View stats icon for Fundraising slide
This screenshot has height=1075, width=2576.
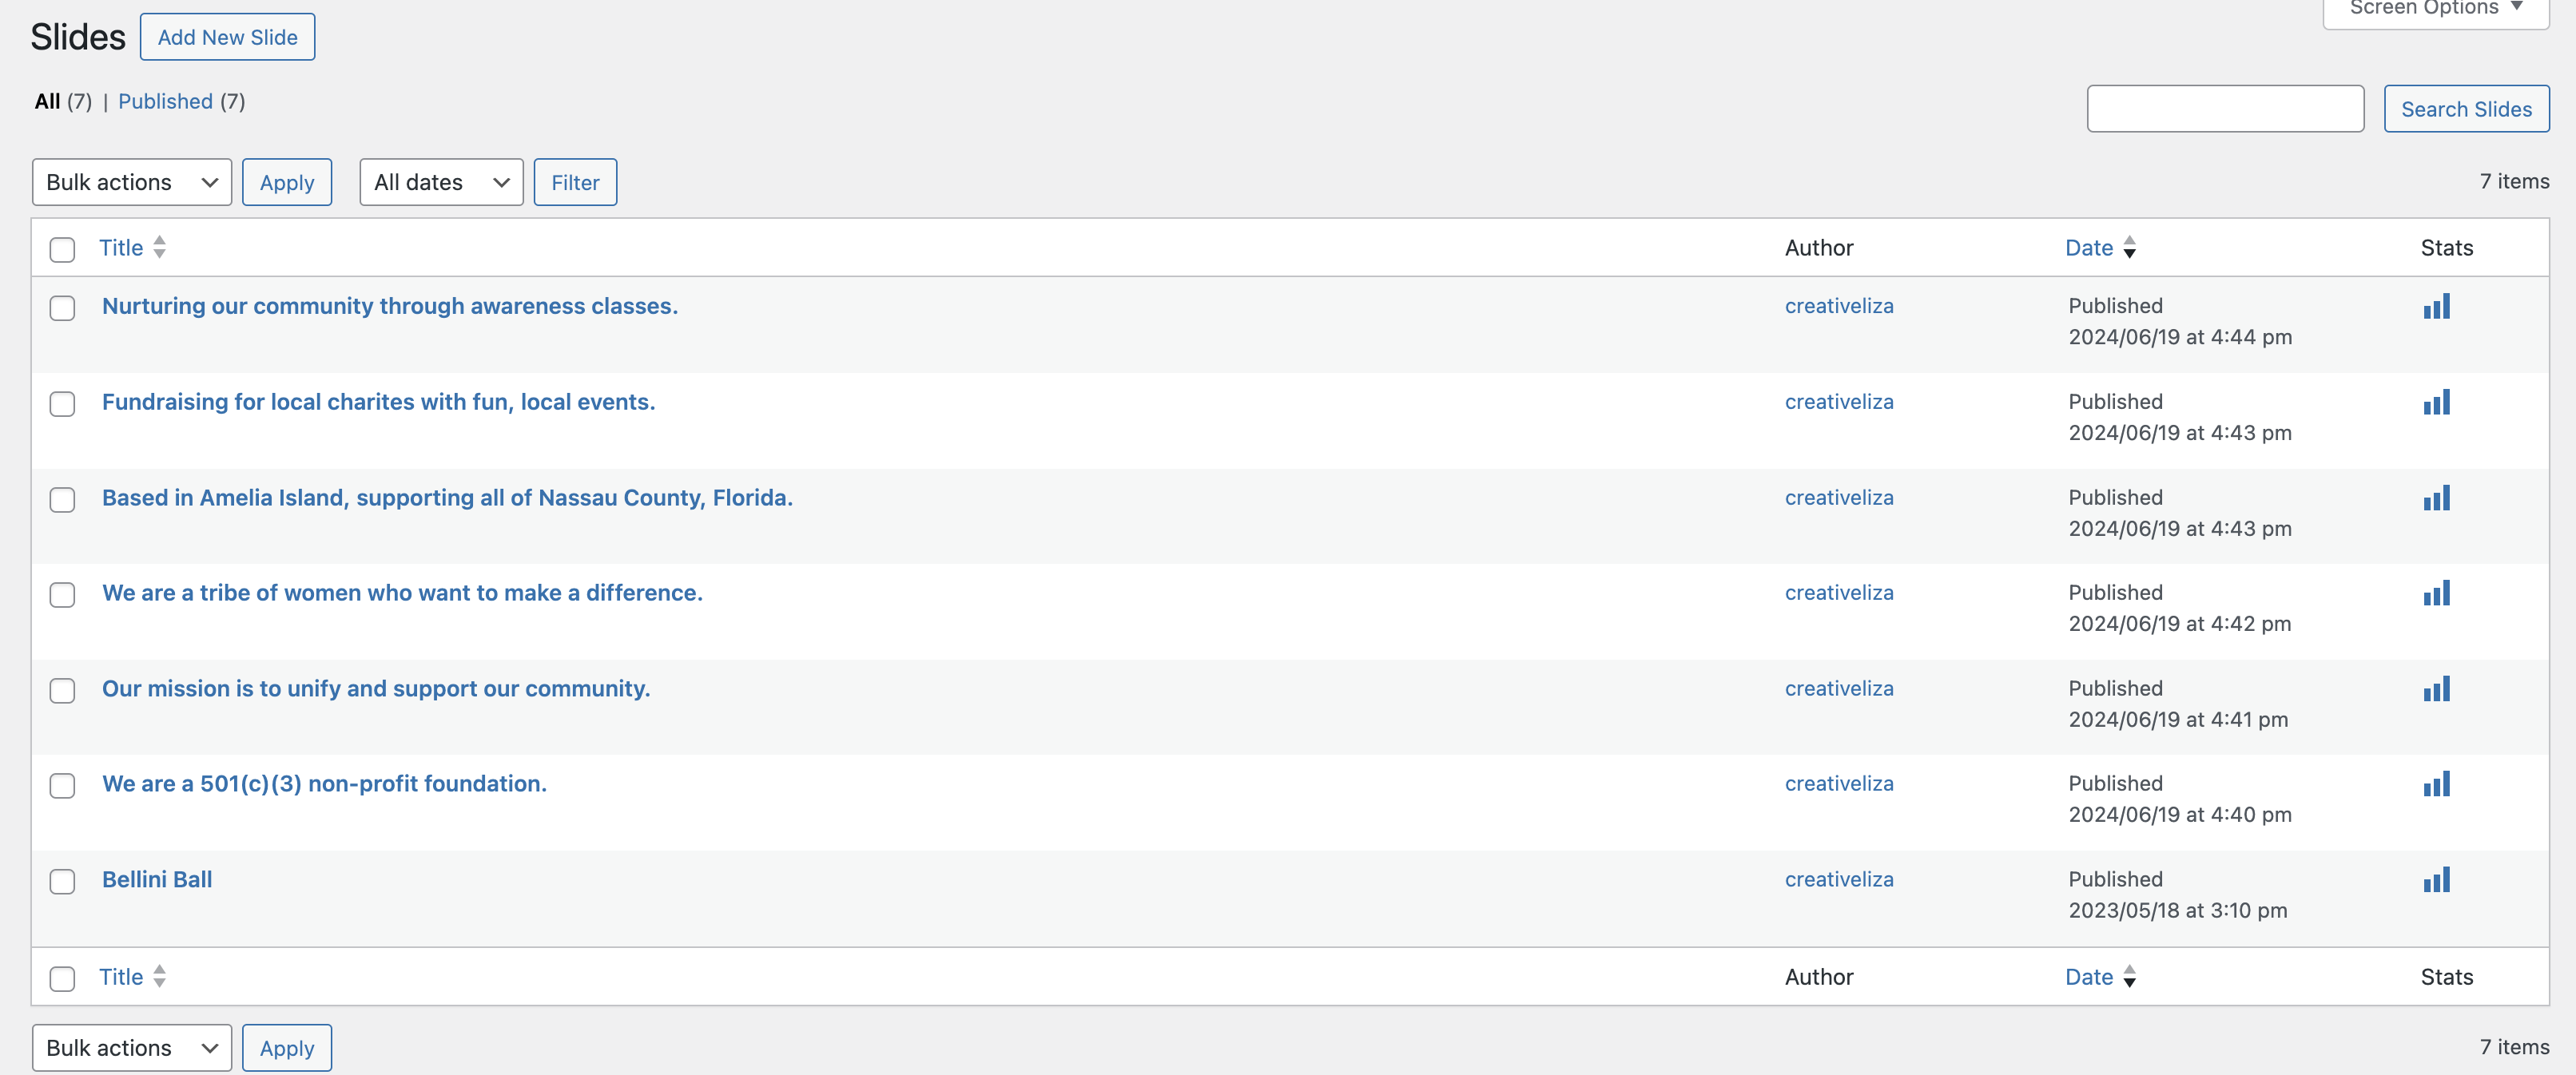point(2436,402)
